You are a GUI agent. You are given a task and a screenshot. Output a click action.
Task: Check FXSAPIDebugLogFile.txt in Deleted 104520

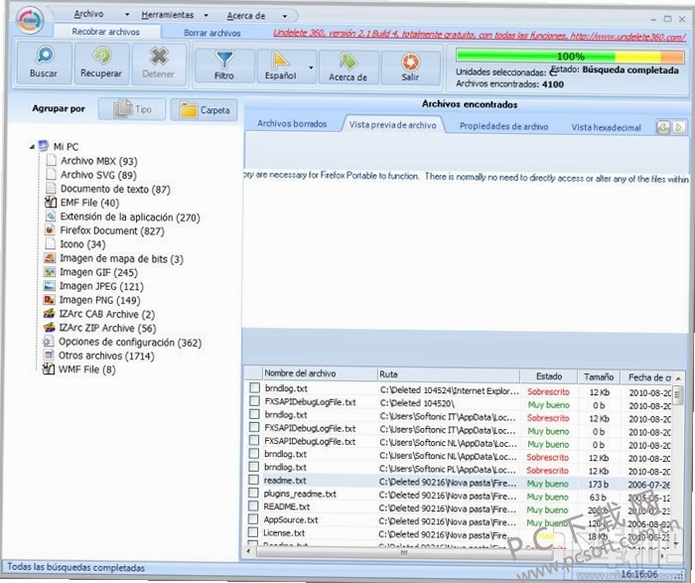(254, 401)
